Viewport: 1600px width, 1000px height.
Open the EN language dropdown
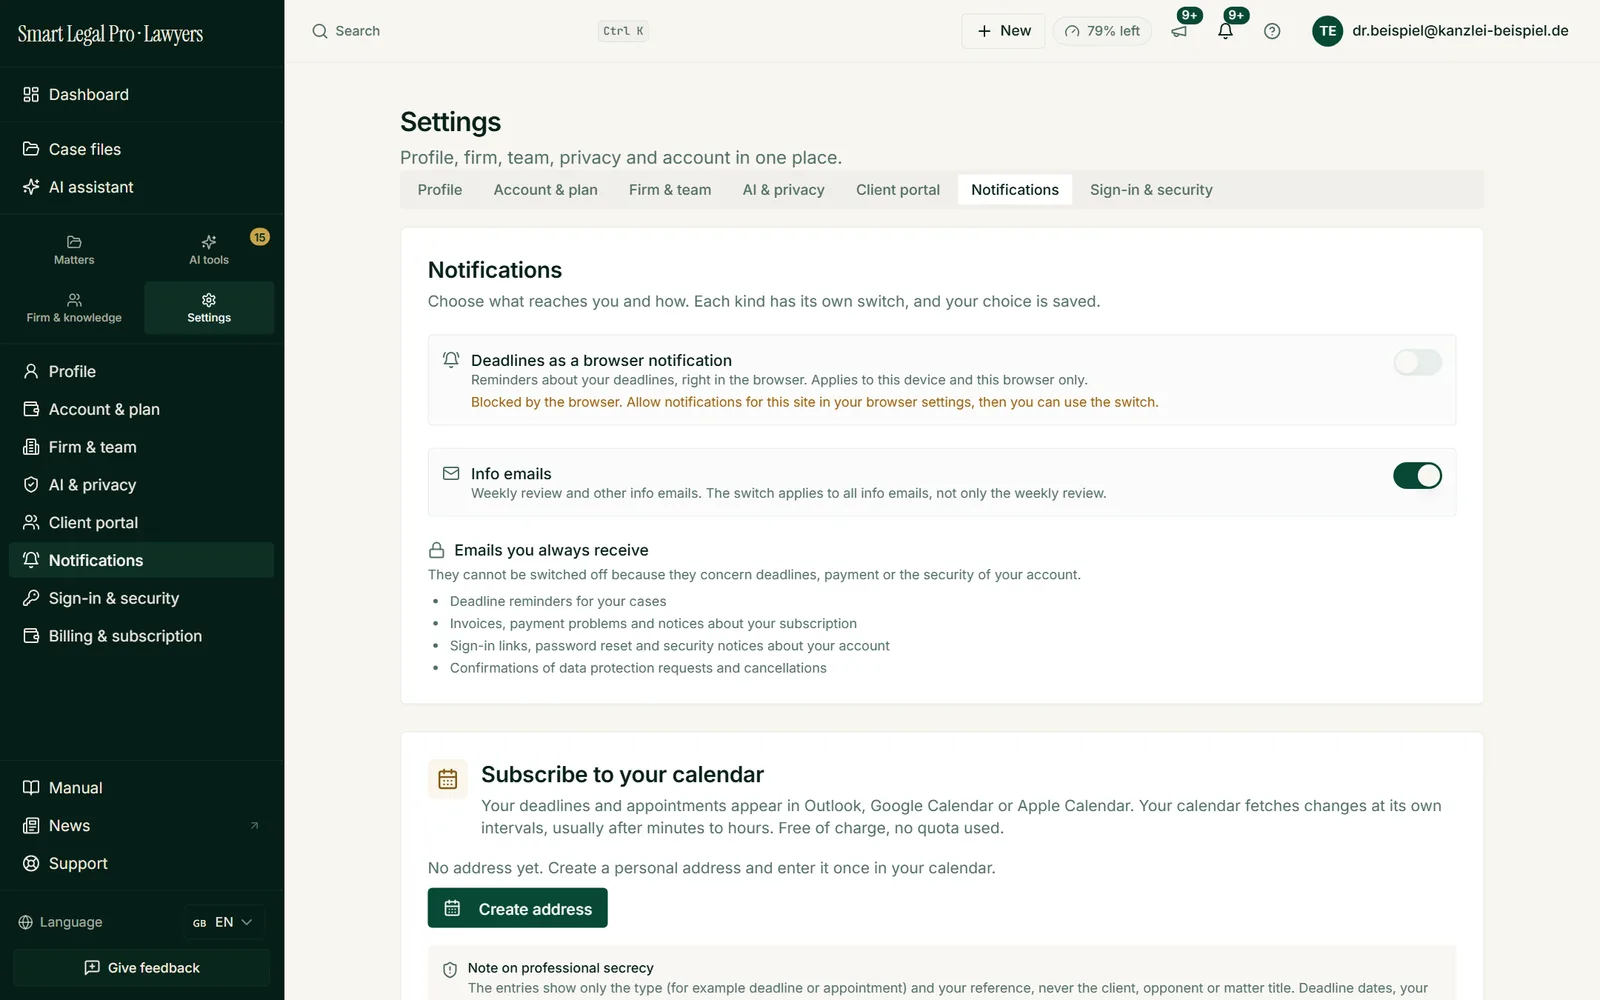click(224, 922)
